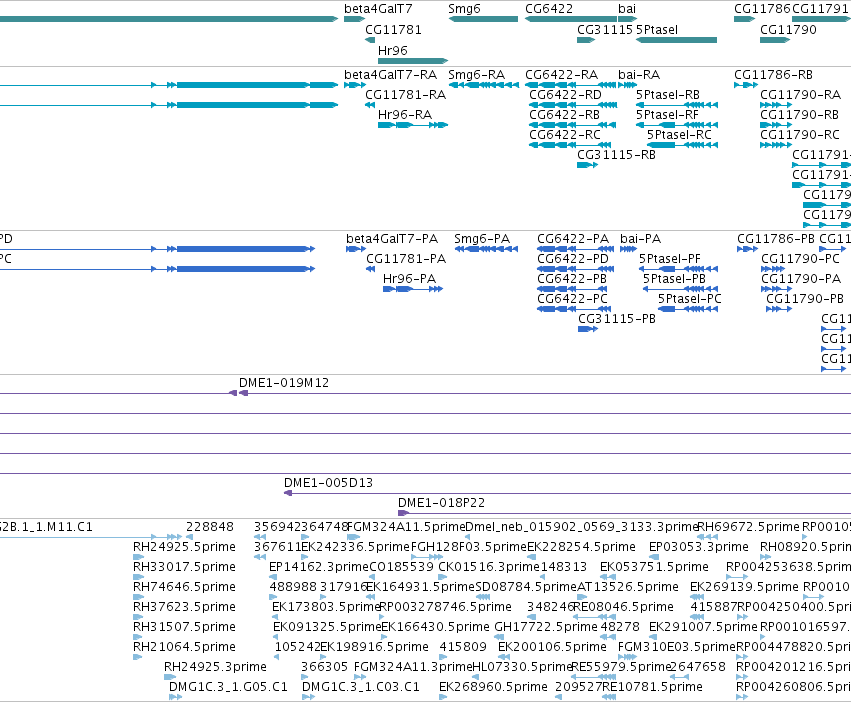Select the CG6422-PC protein label
Viewport: 851px width, 702px height.
[x=573, y=299]
